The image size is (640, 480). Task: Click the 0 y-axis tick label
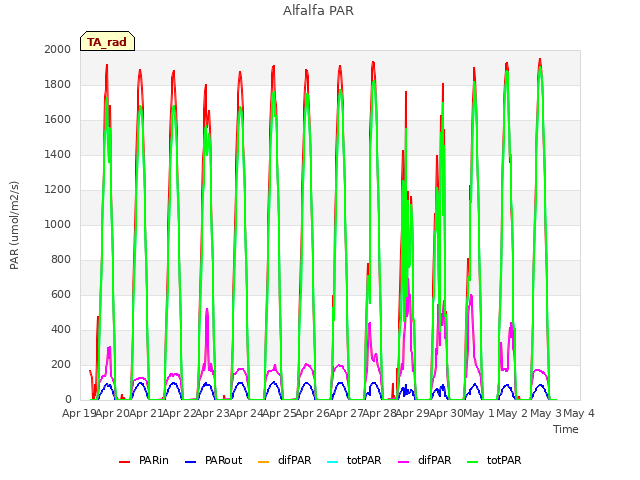point(68,400)
